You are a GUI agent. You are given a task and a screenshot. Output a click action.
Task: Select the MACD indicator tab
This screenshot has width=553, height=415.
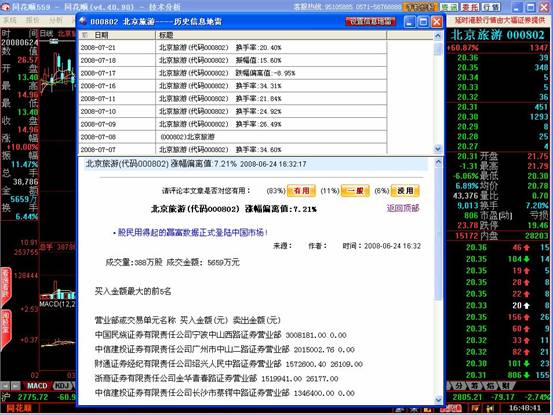coord(37,386)
